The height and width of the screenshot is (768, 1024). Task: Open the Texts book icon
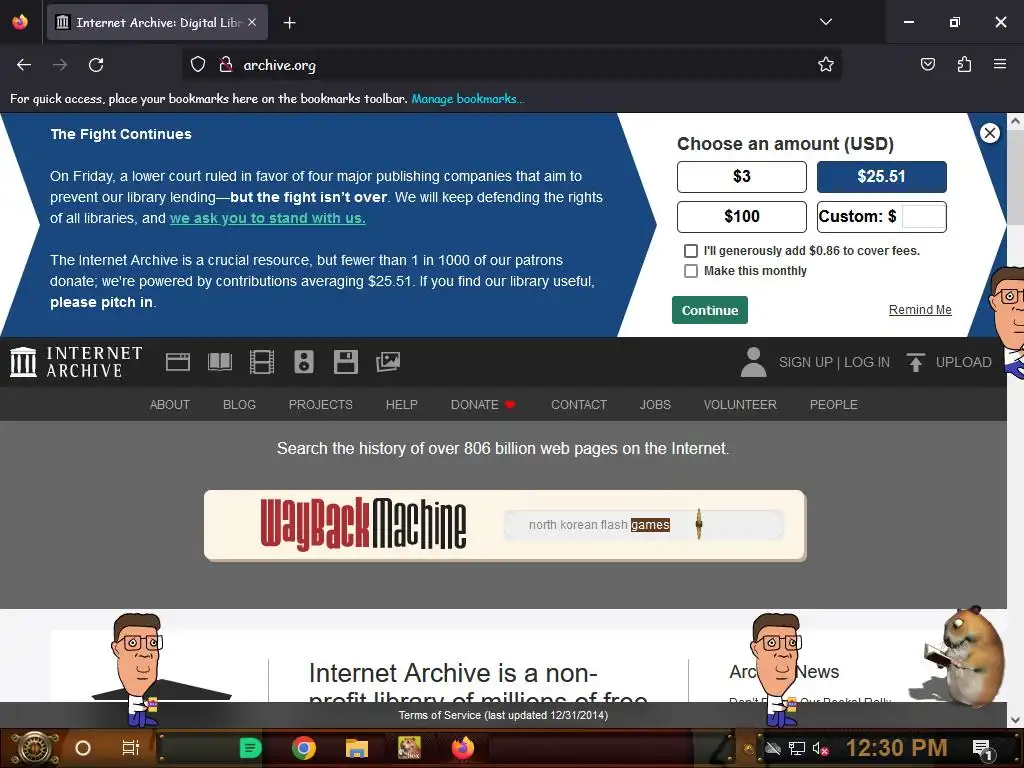(x=220, y=362)
